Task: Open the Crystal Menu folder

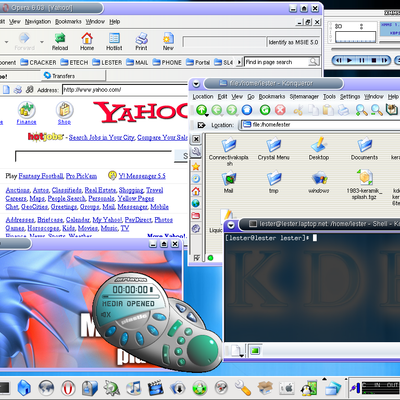Action: (x=274, y=149)
